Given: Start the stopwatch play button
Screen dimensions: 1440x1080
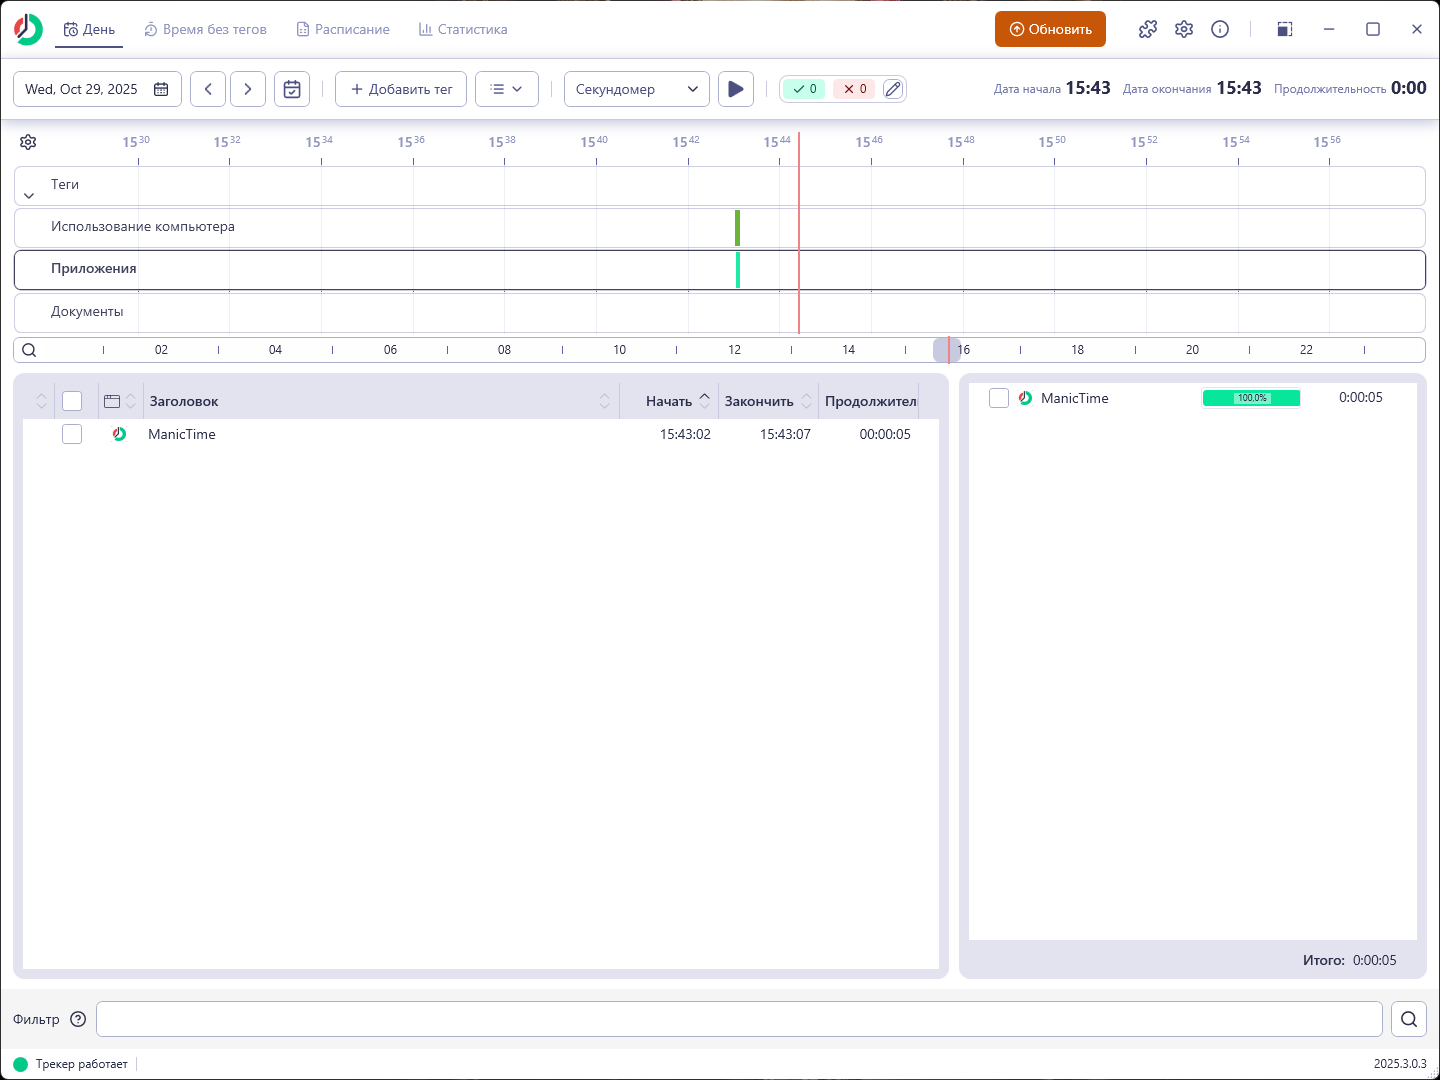Looking at the screenshot, I should pos(736,89).
